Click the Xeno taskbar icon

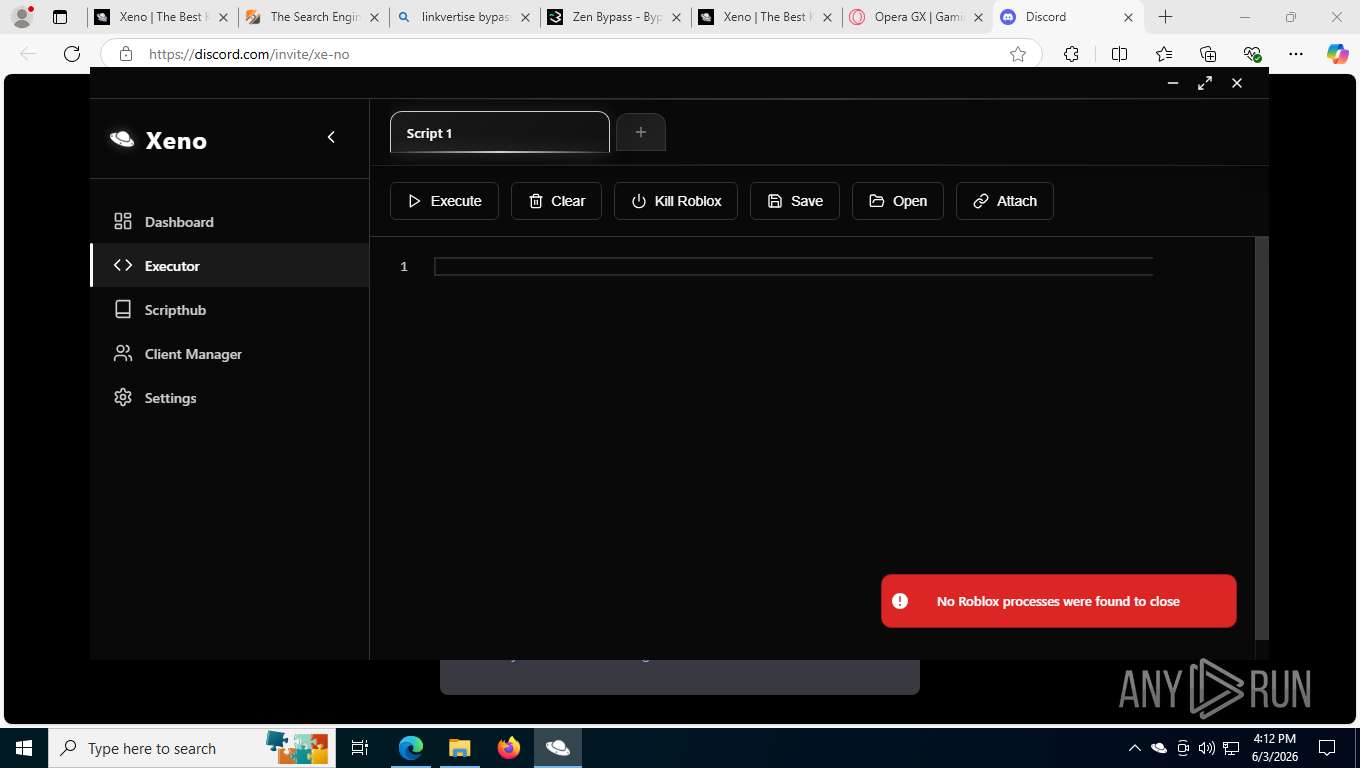(557, 748)
